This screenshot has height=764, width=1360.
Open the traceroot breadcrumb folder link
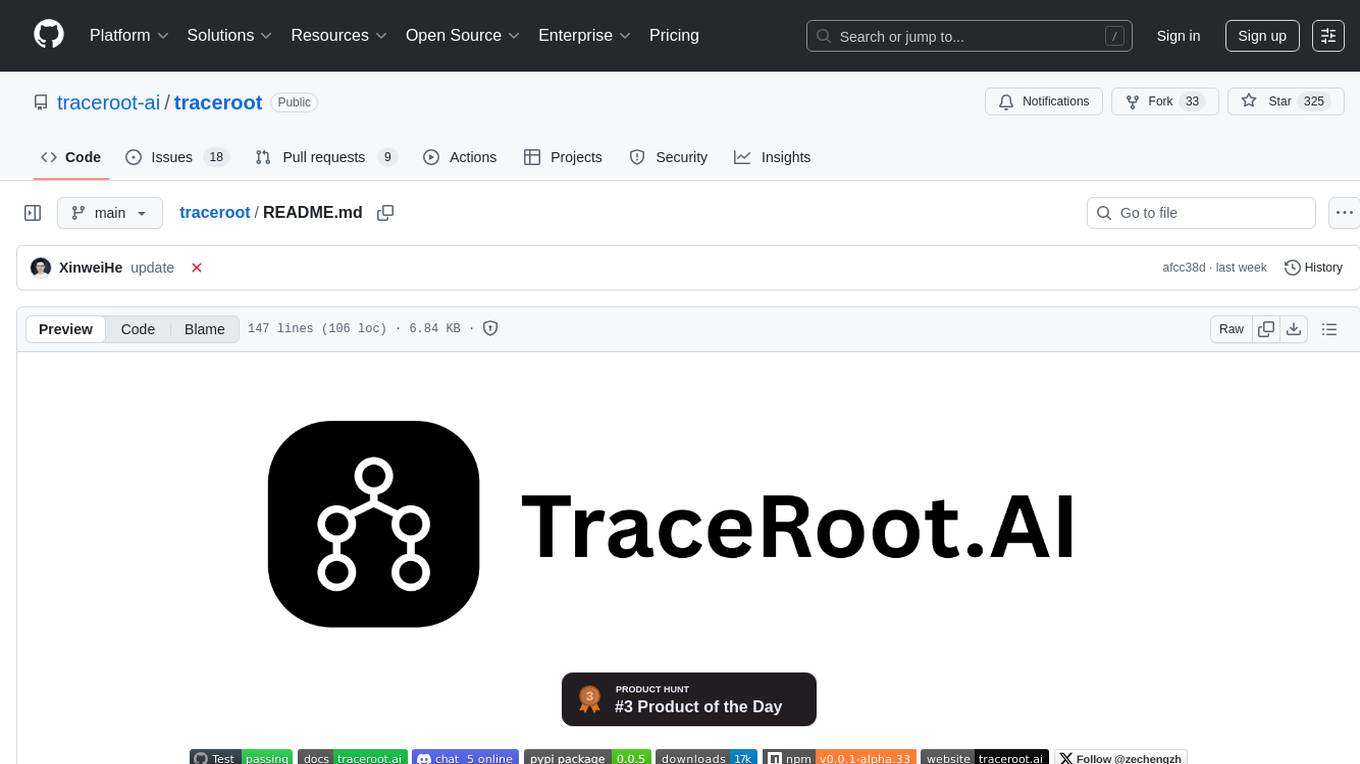(214, 212)
